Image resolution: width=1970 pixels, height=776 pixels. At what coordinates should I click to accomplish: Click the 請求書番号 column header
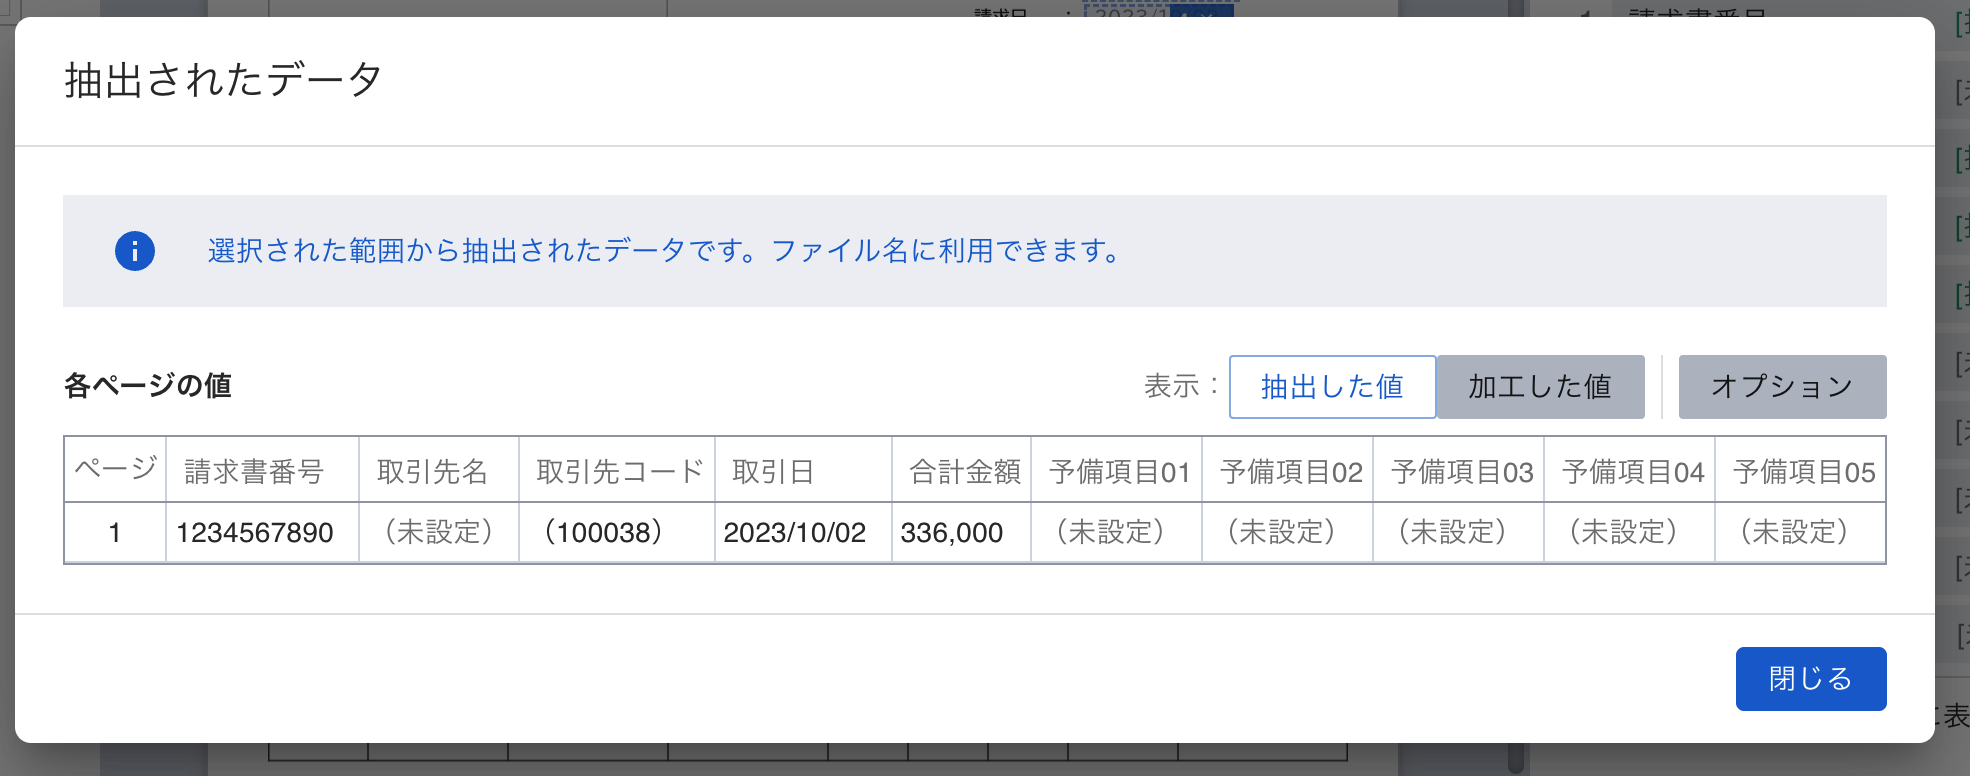click(x=255, y=471)
